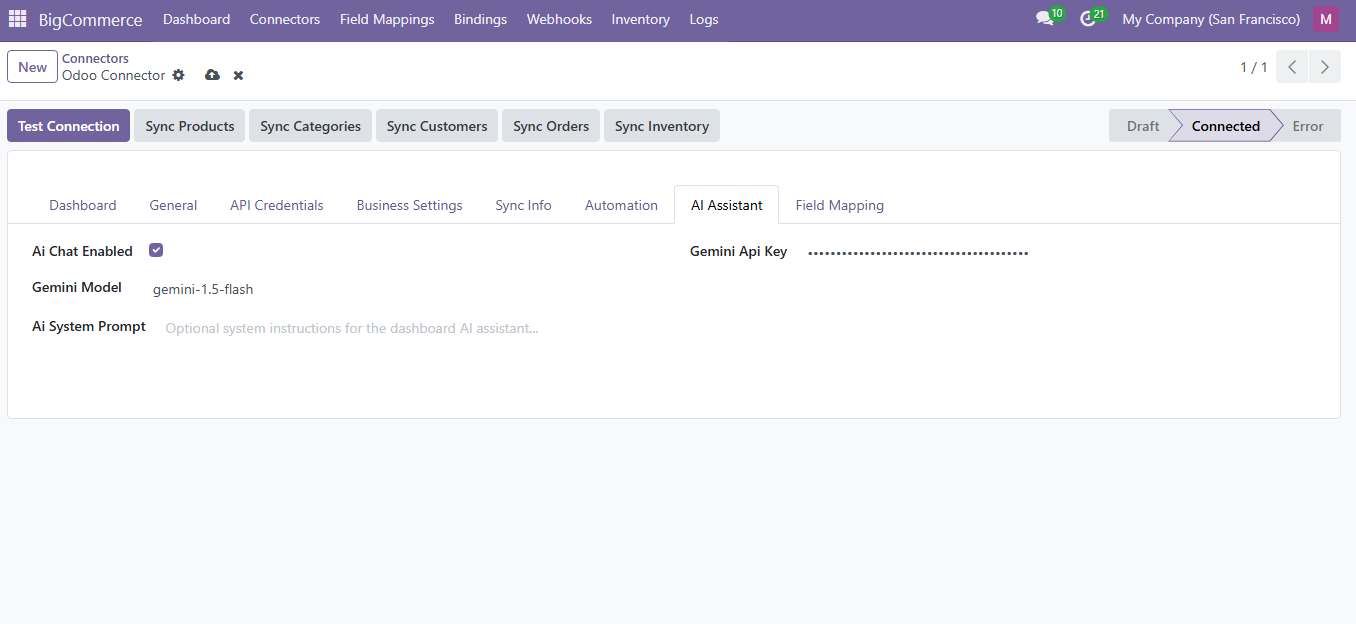The width and height of the screenshot is (1356, 624).
Task: Click the user avatar M icon
Action: 1326,19
